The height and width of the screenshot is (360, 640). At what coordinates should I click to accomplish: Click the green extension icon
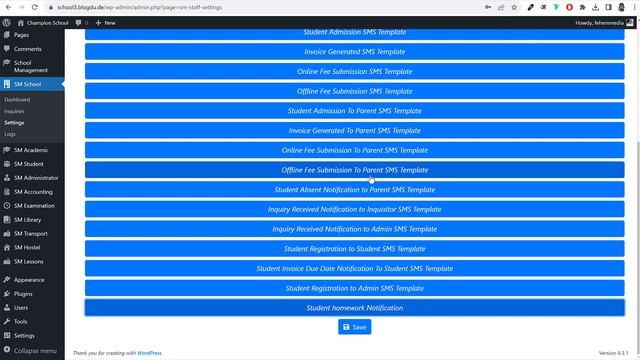coord(556,7)
